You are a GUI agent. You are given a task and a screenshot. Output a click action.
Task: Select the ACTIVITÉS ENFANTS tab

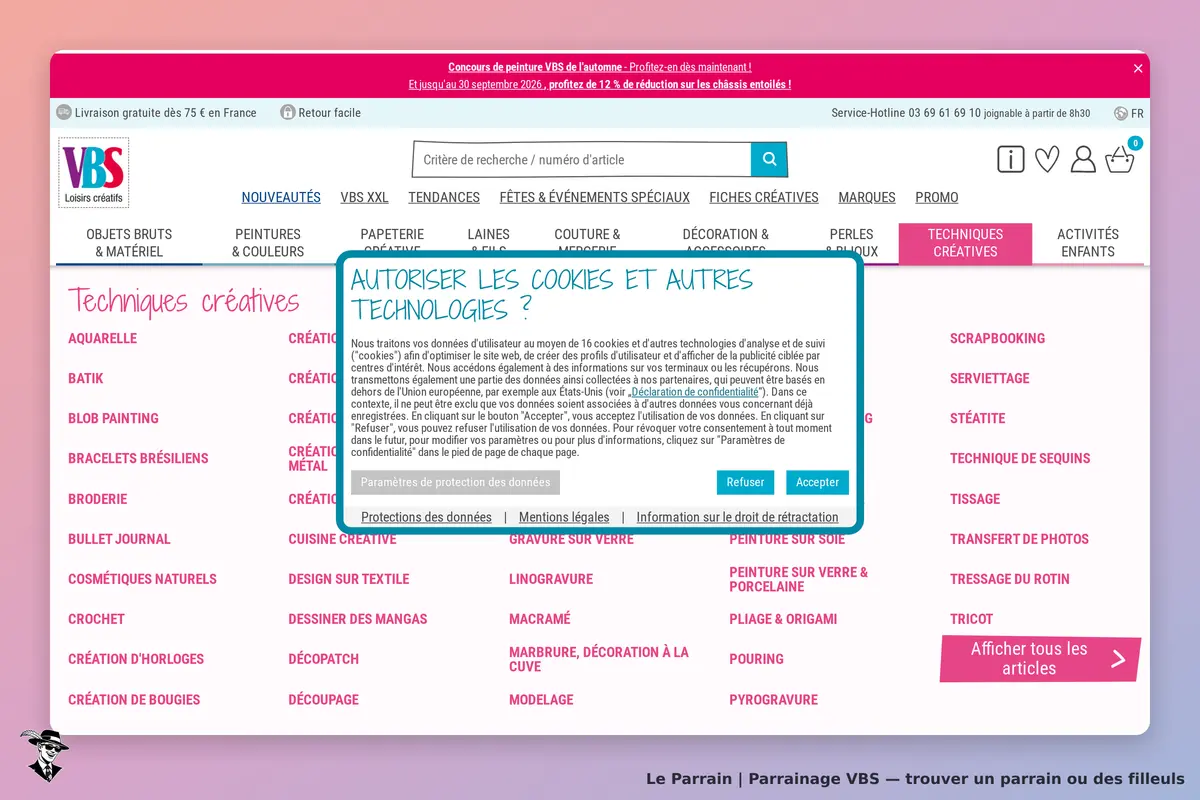[1088, 243]
